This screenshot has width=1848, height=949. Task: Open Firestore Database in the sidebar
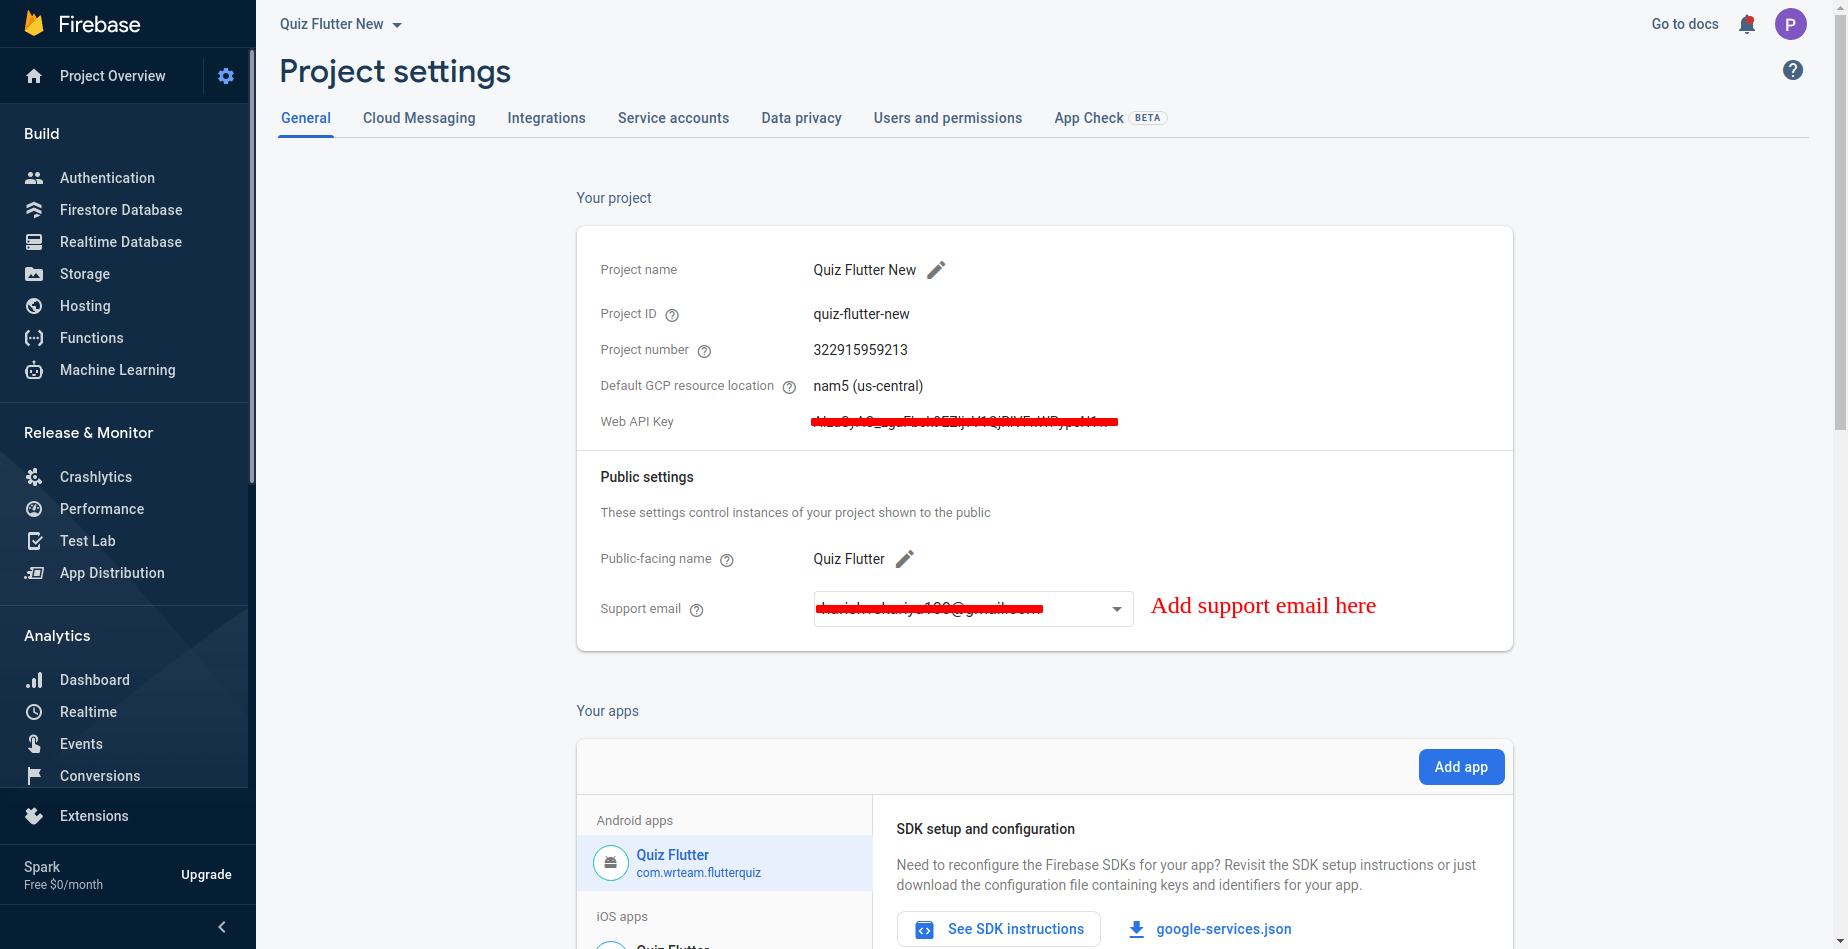[x=120, y=209]
